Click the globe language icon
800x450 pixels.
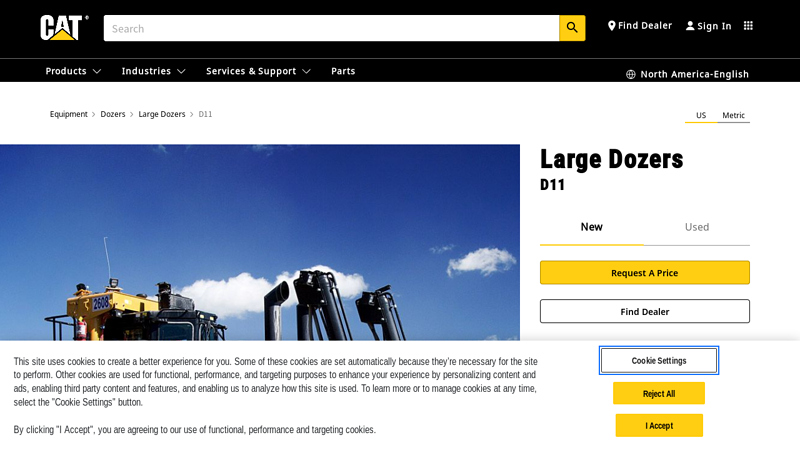pyautogui.click(x=631, y=74)
